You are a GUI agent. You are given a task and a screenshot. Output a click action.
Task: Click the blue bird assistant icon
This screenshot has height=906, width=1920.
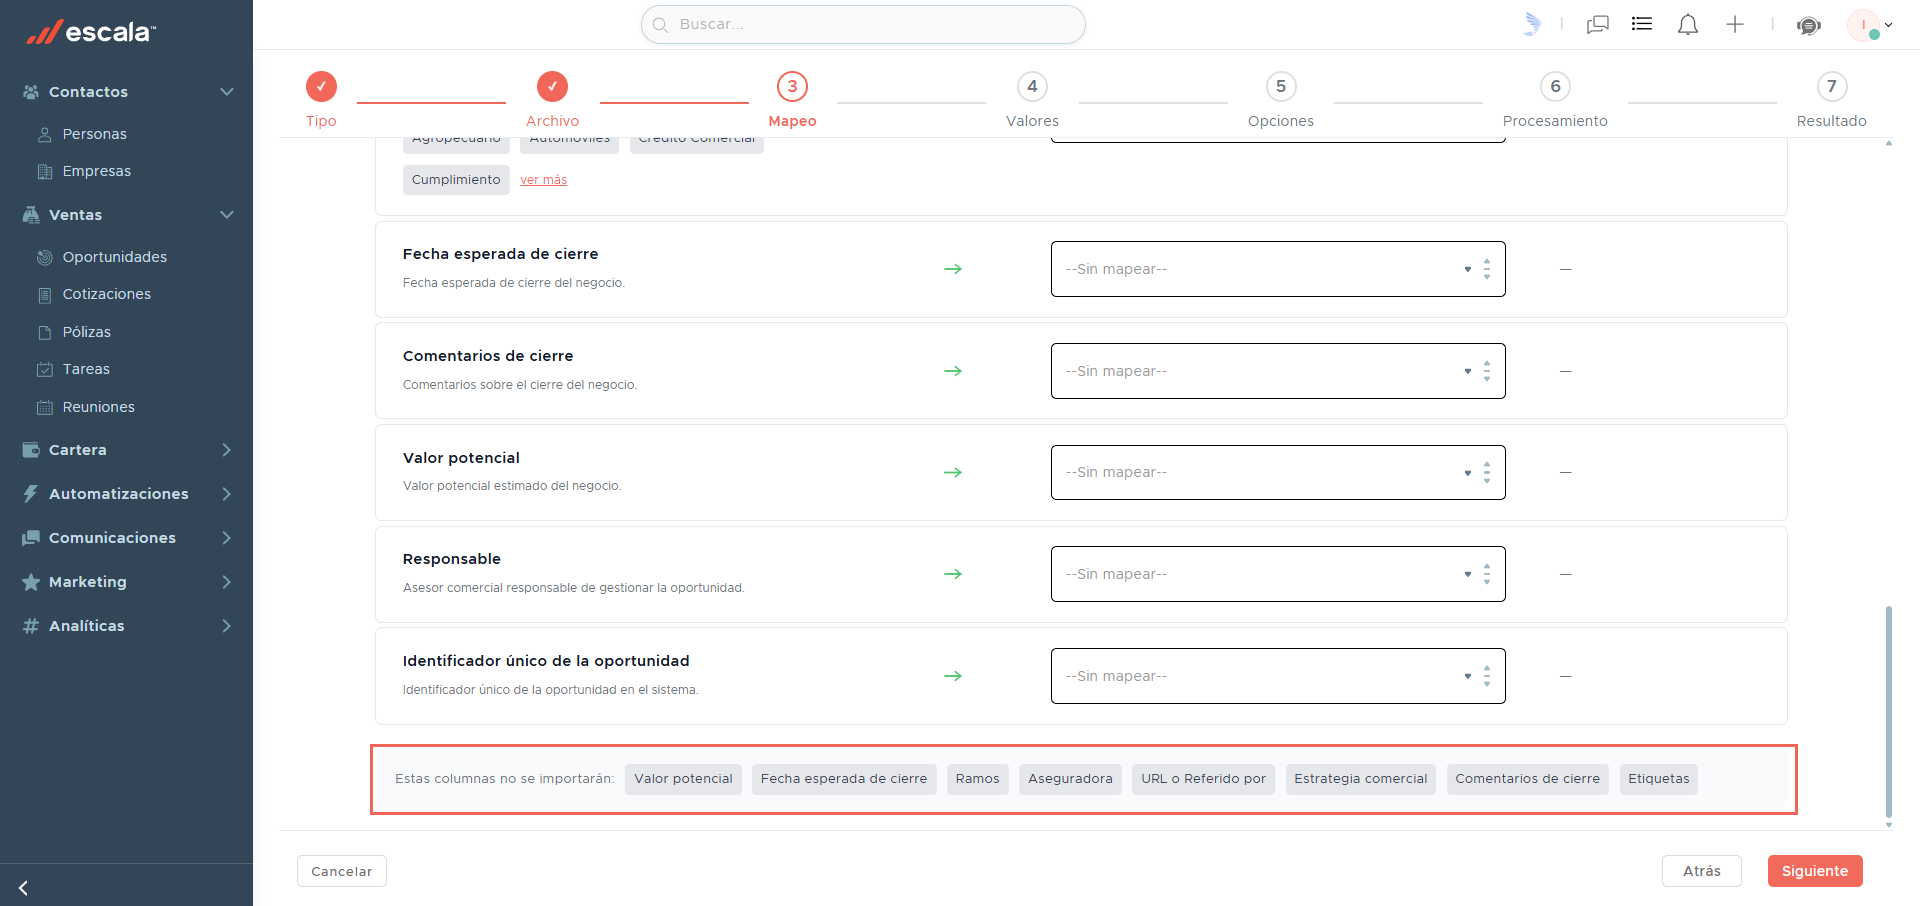(x=1532, y=24)
